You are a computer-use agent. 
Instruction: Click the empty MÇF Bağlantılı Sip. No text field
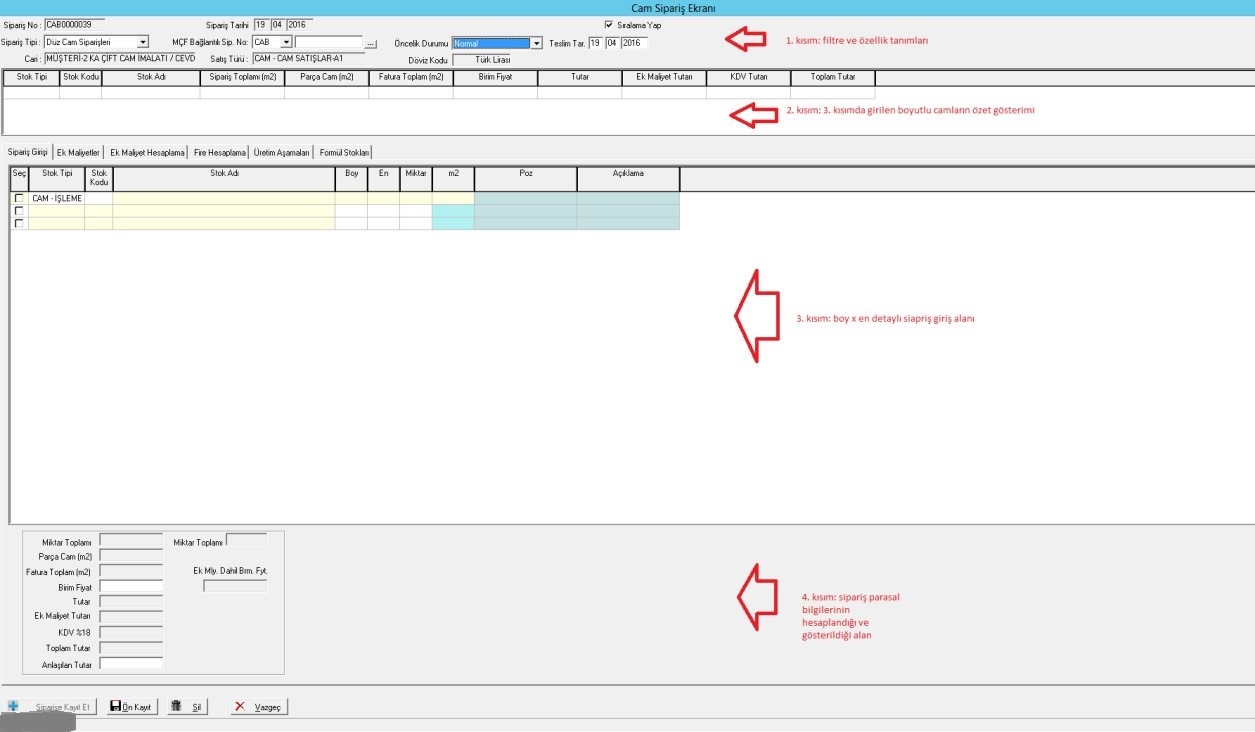328,43
